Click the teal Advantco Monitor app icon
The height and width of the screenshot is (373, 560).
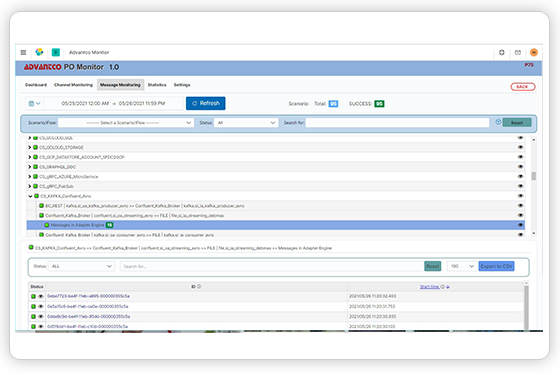[x=56, y=52]
